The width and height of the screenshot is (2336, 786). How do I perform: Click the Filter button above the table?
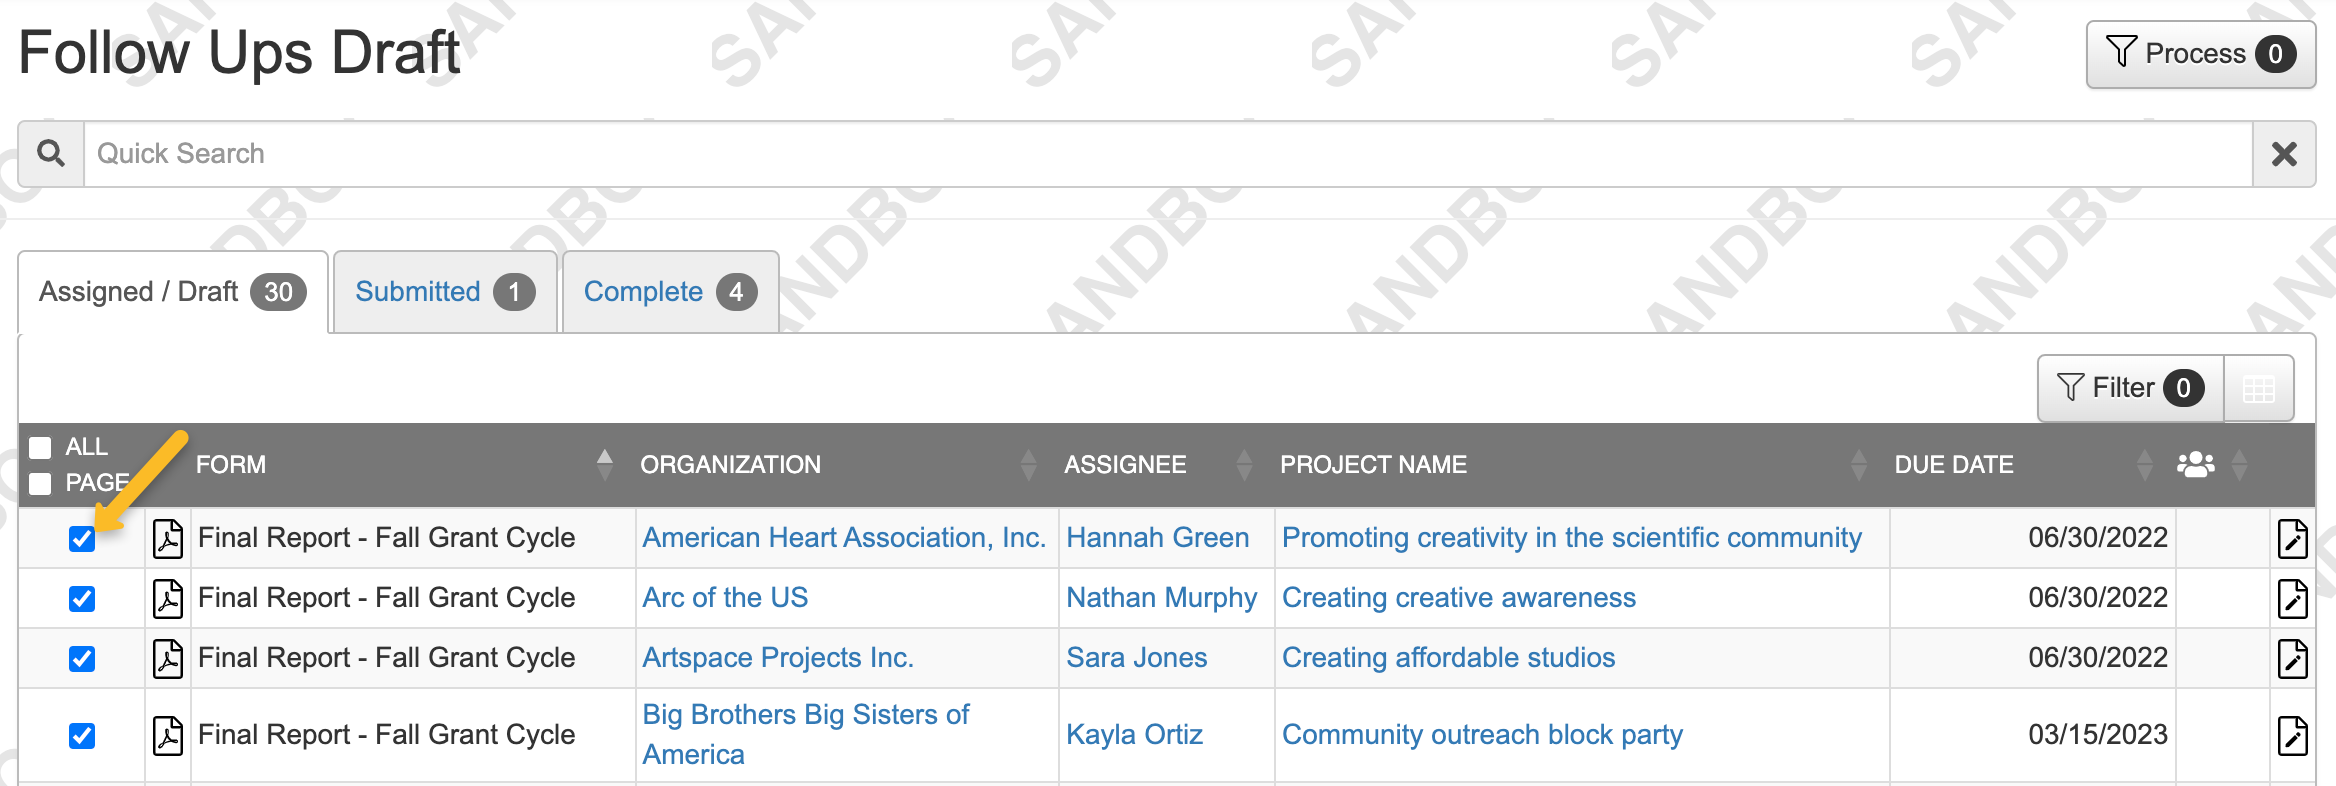pyautogui.click(x=2130, y=388)
